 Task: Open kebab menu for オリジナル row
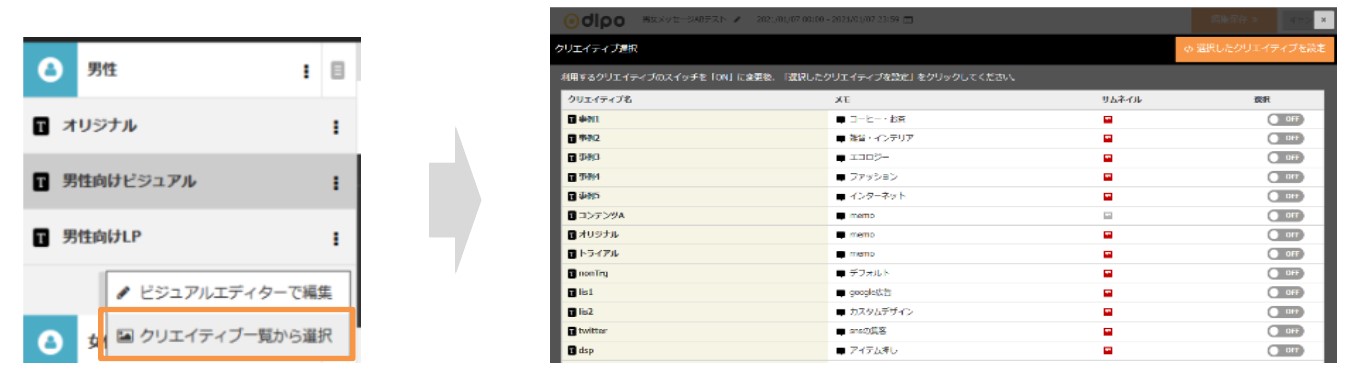(x=336, y=127)
